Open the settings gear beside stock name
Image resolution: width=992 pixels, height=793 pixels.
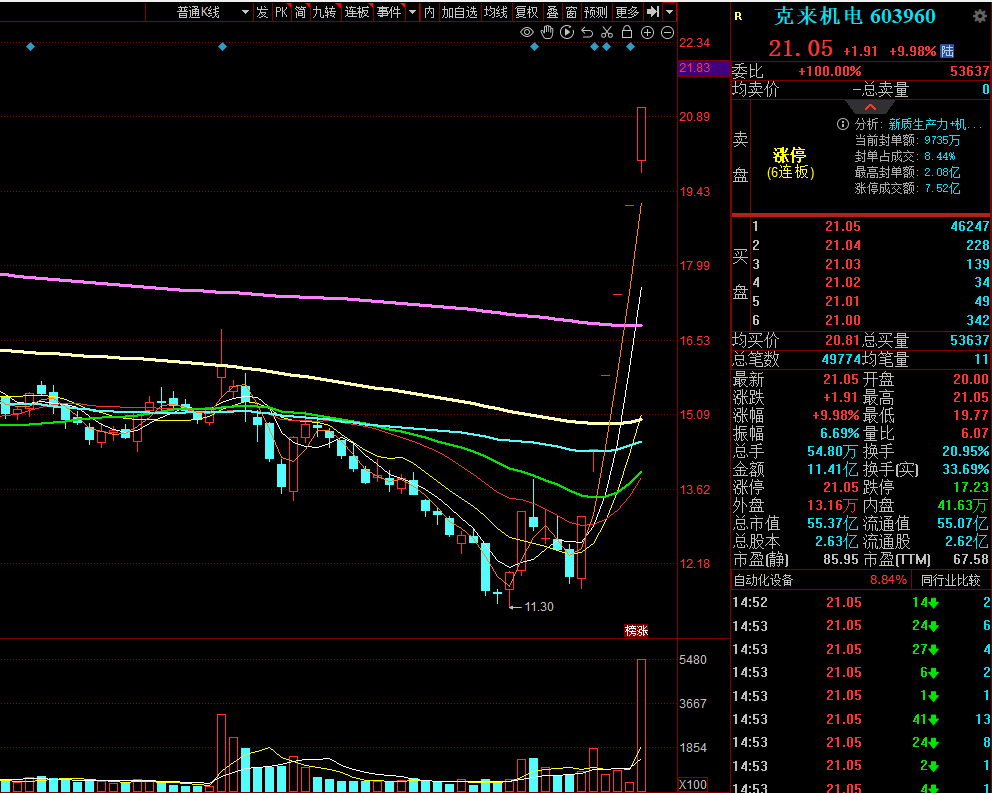point(979,17)
